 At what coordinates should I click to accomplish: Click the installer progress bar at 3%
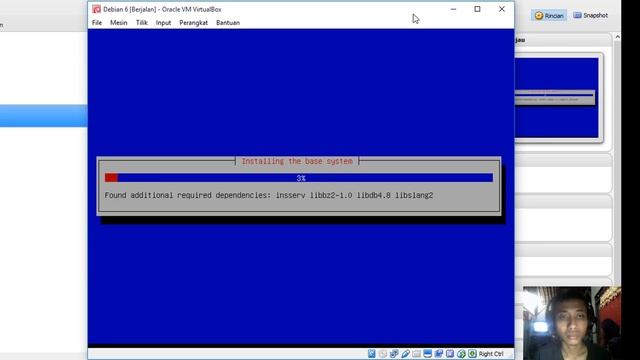pyautogui.click(x=299, y=178)
